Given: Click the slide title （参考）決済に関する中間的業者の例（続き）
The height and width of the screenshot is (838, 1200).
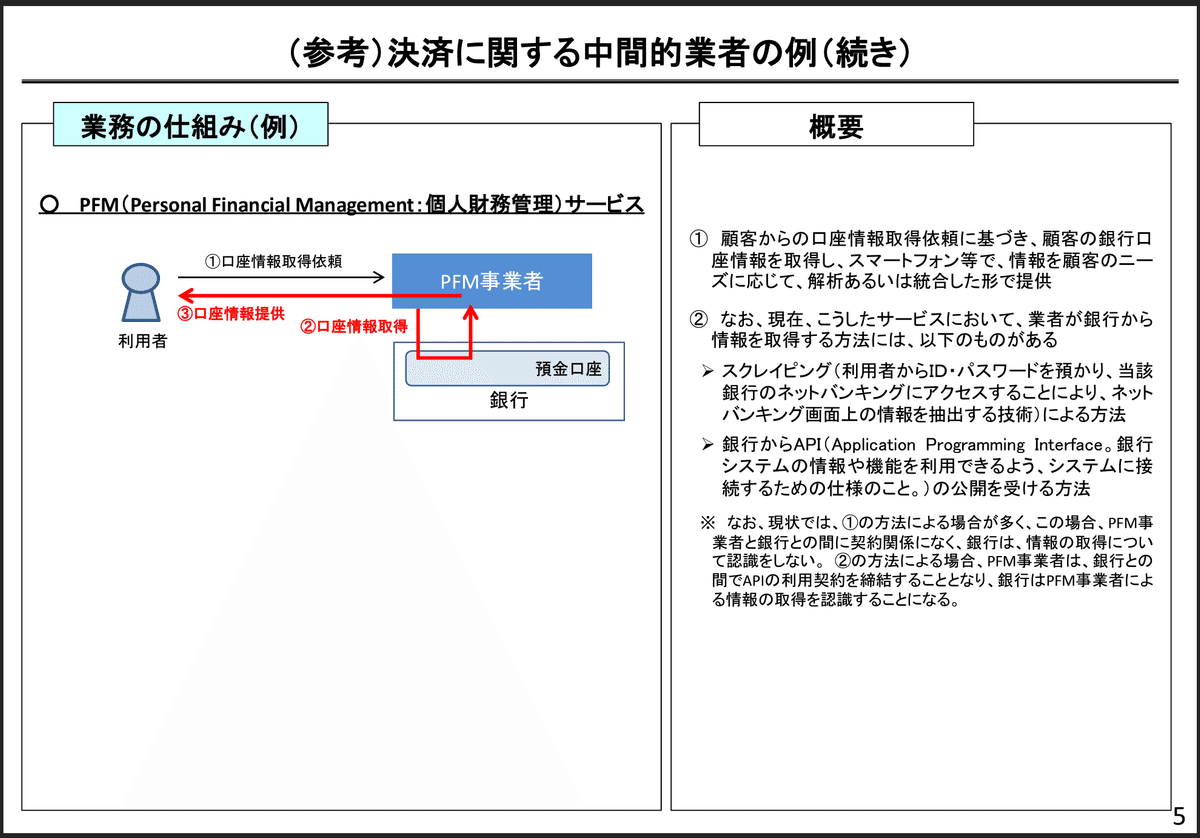Looking at the screenshot, I should [600, 52].
